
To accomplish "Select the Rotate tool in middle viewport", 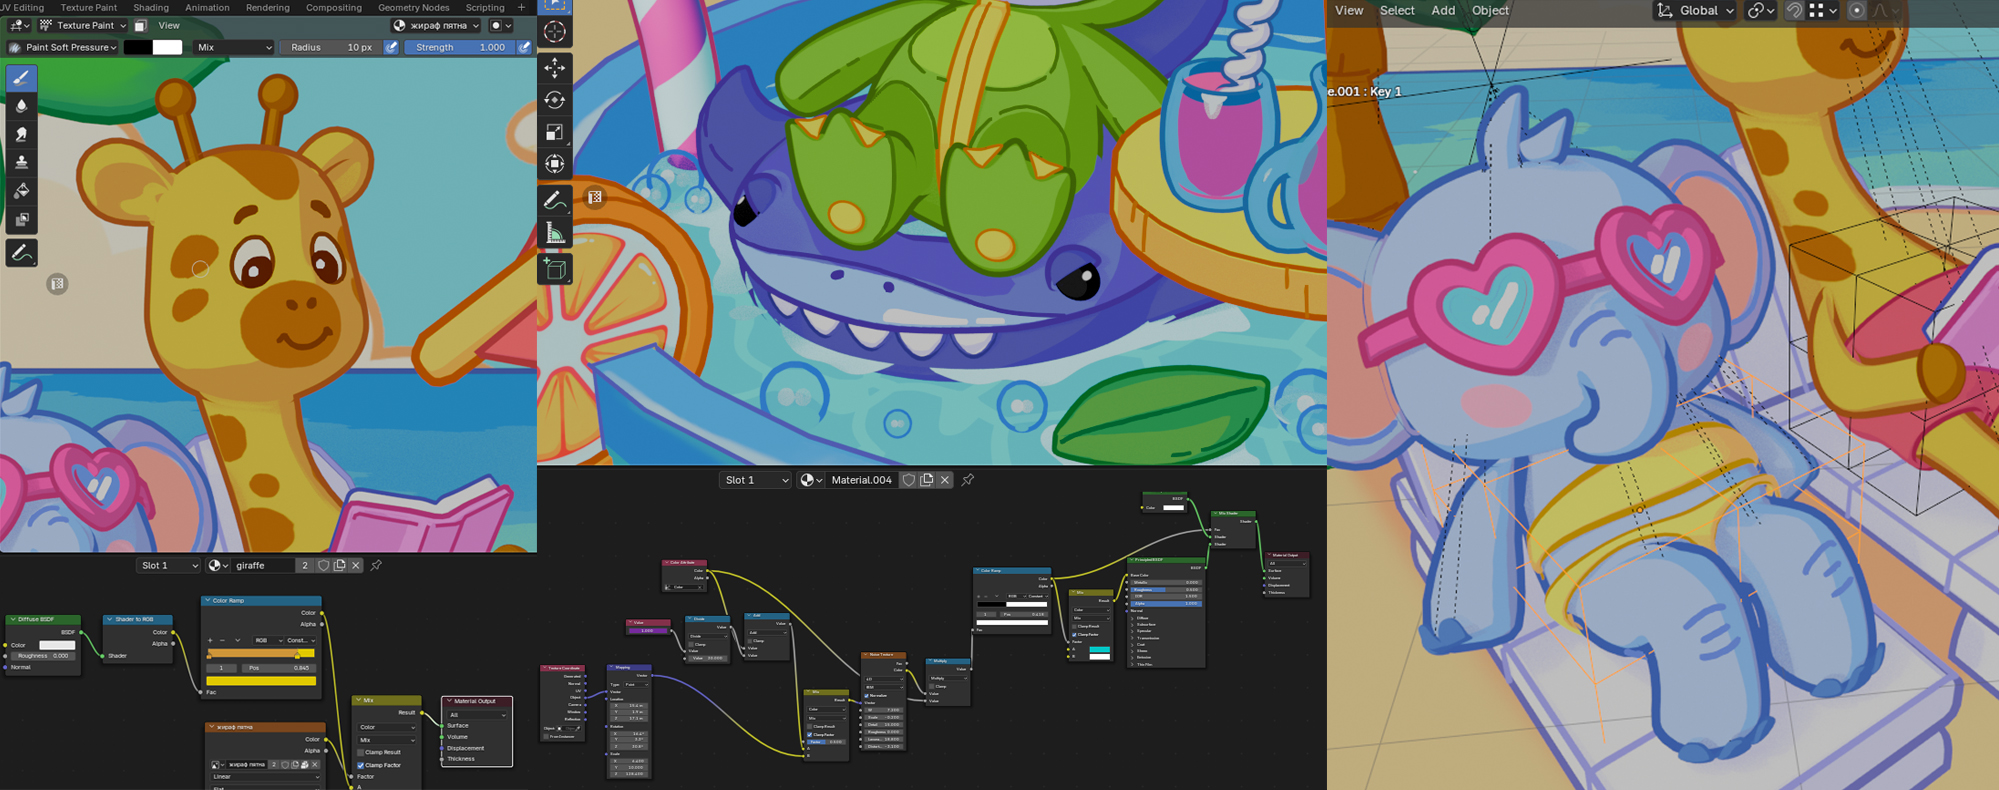I will pos(555,100).
